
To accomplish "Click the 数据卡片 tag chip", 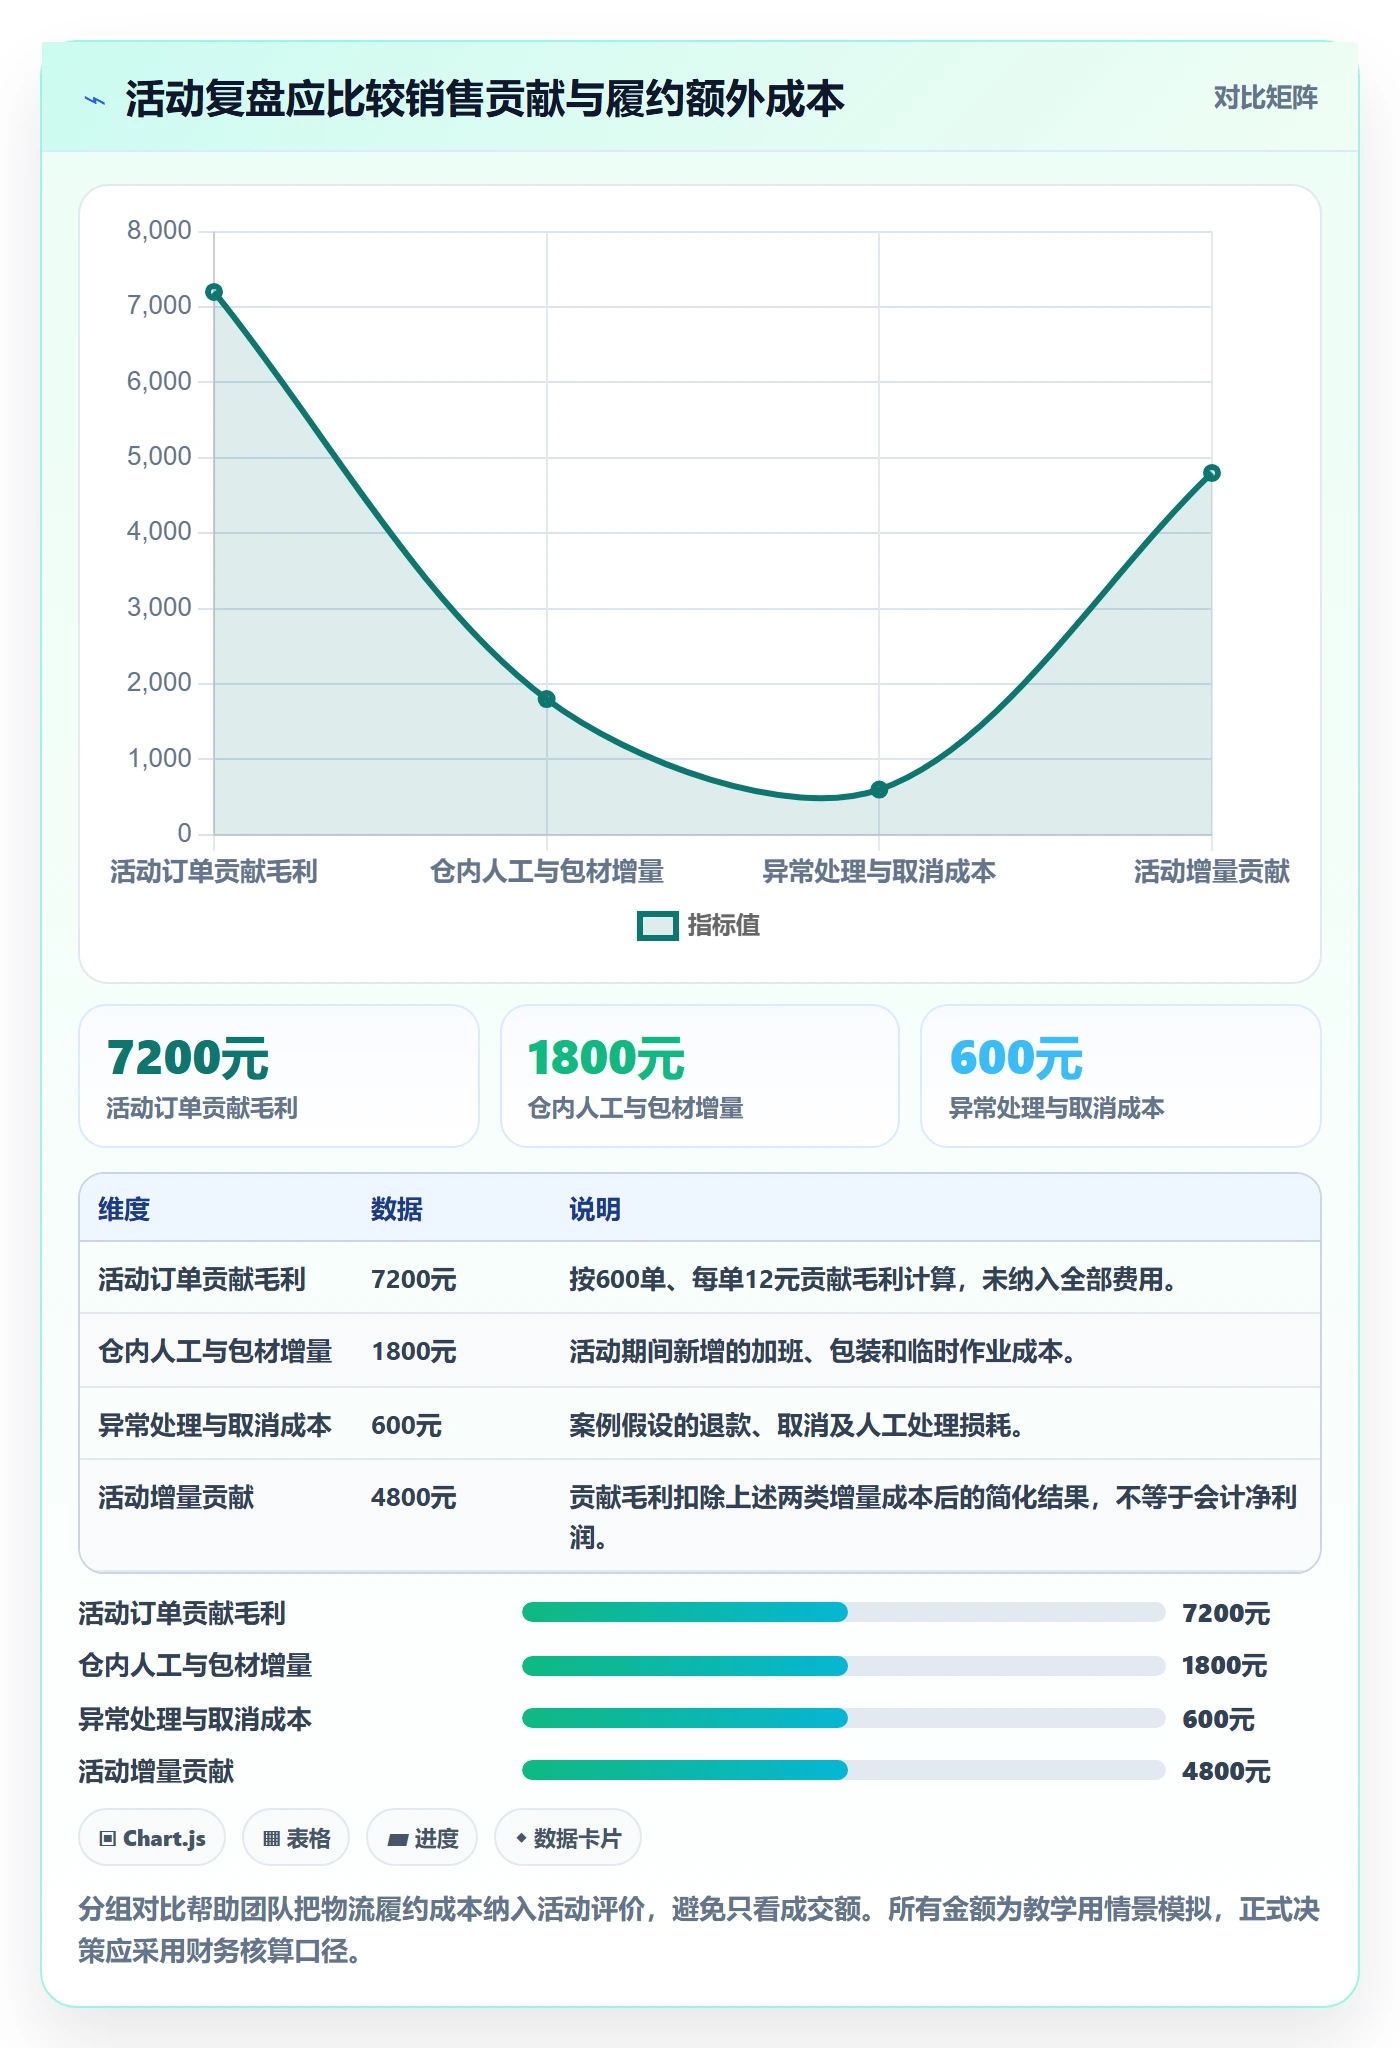I will click(x=568, y=1838).
